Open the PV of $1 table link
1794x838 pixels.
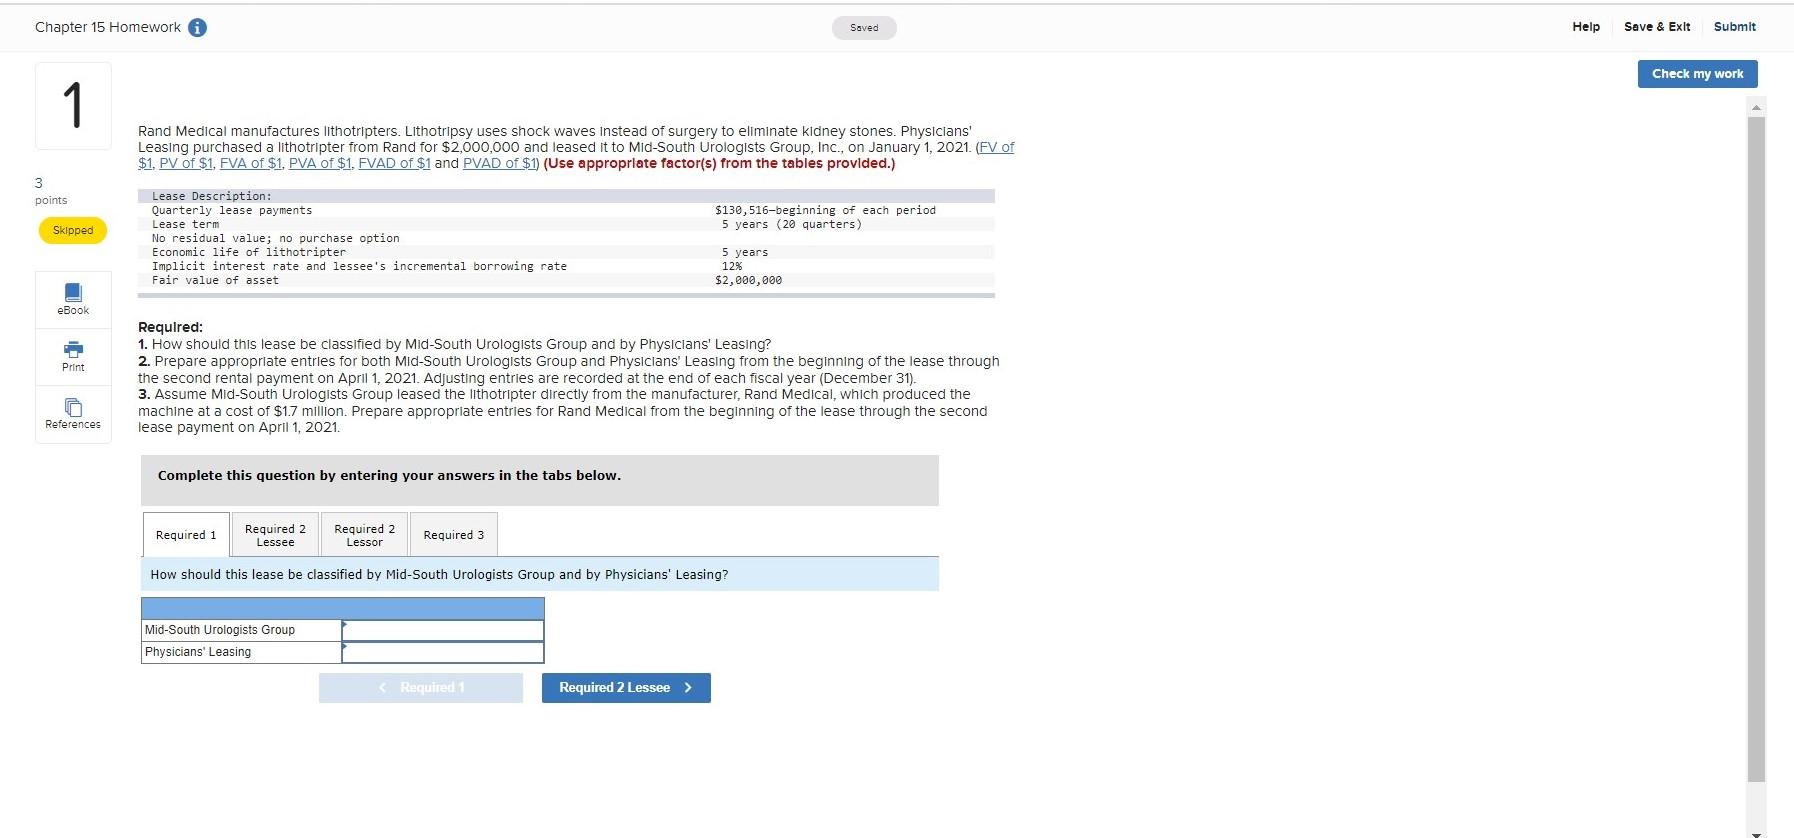point(186,163)
